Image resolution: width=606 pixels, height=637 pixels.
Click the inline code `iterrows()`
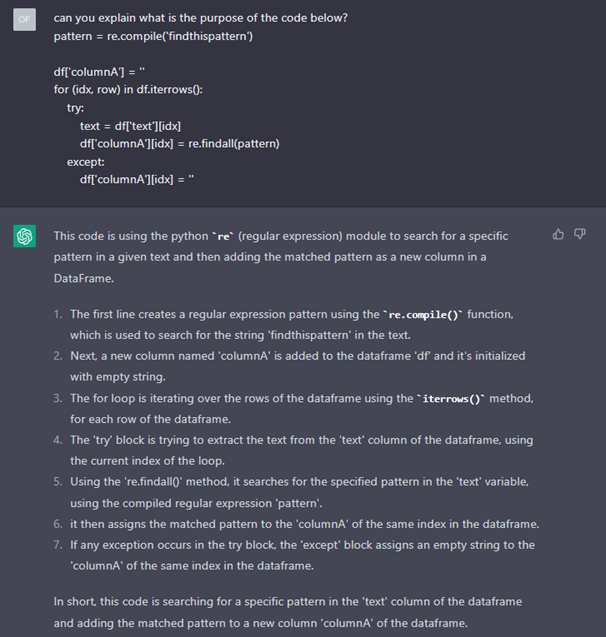coord(452,399)
